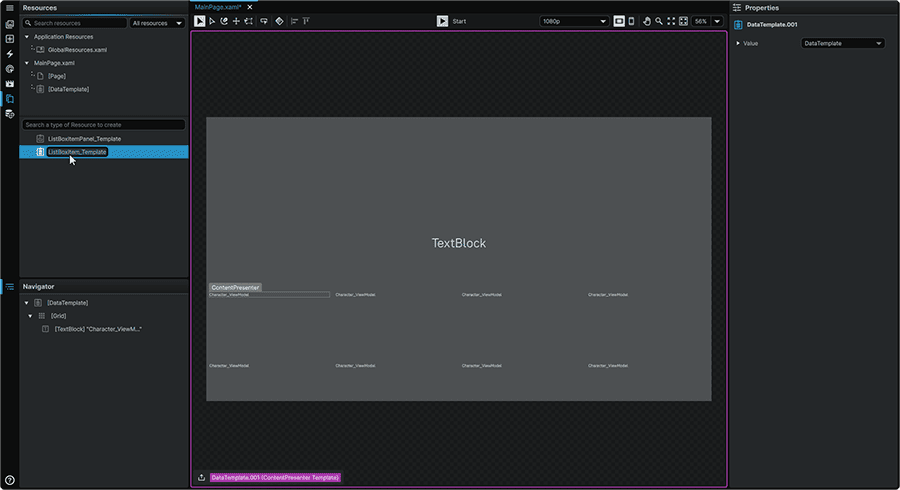Collapse the MainPage.xaml resources group
This screenshot has height=490, width=900.
tap(26, 63)
